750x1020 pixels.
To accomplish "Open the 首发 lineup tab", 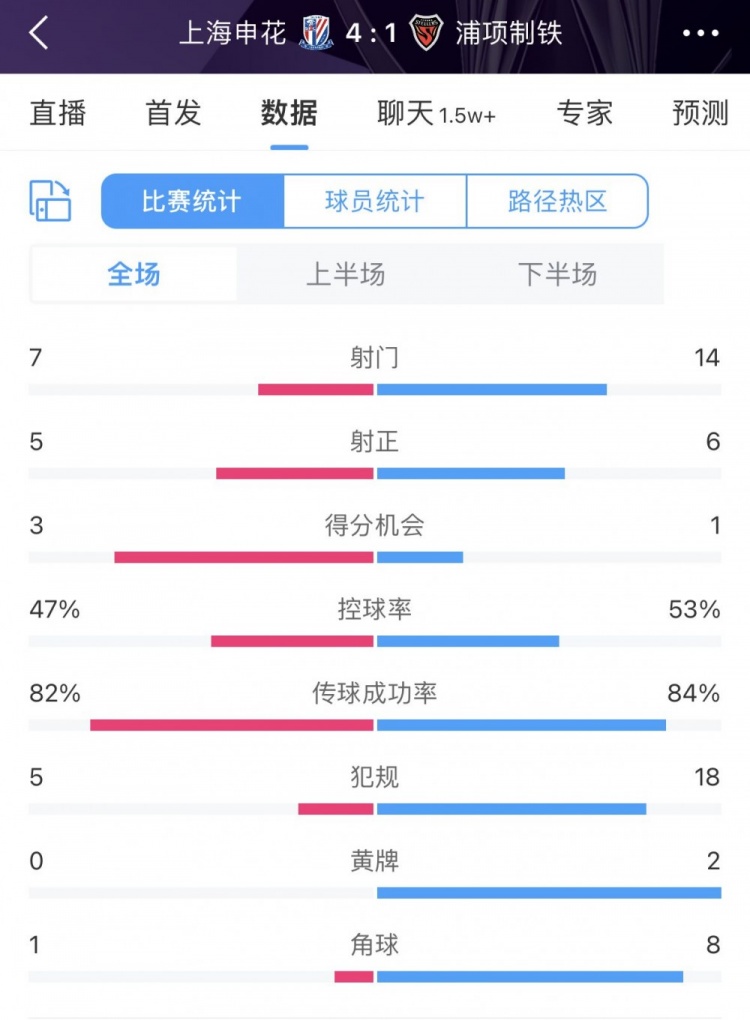I will point(174,113).
